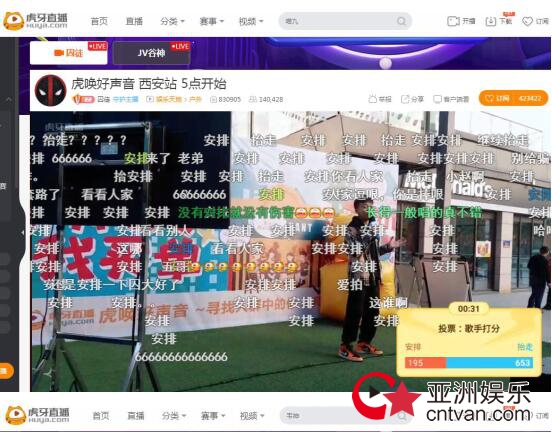The image size is (552, 432).
Task: Open the 首页 menu item in top nav
Action: [99, 21]
